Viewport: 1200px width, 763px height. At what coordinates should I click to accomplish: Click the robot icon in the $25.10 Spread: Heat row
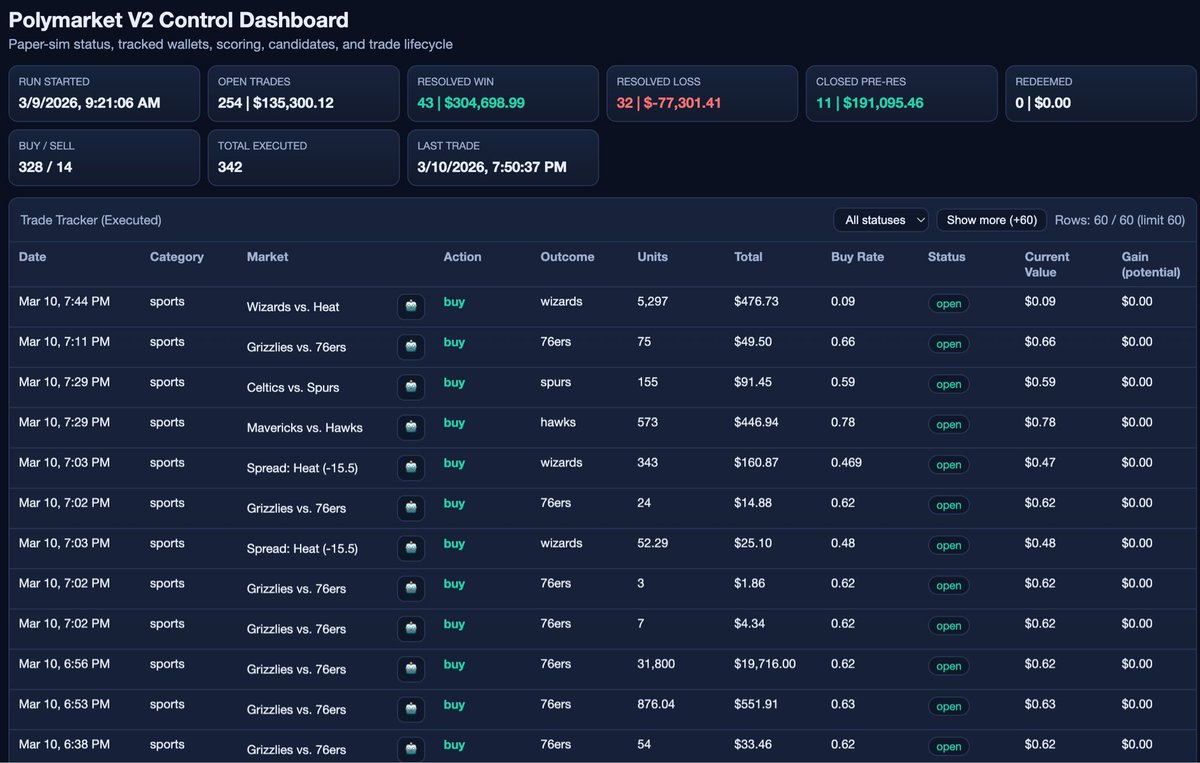(411, 548)
